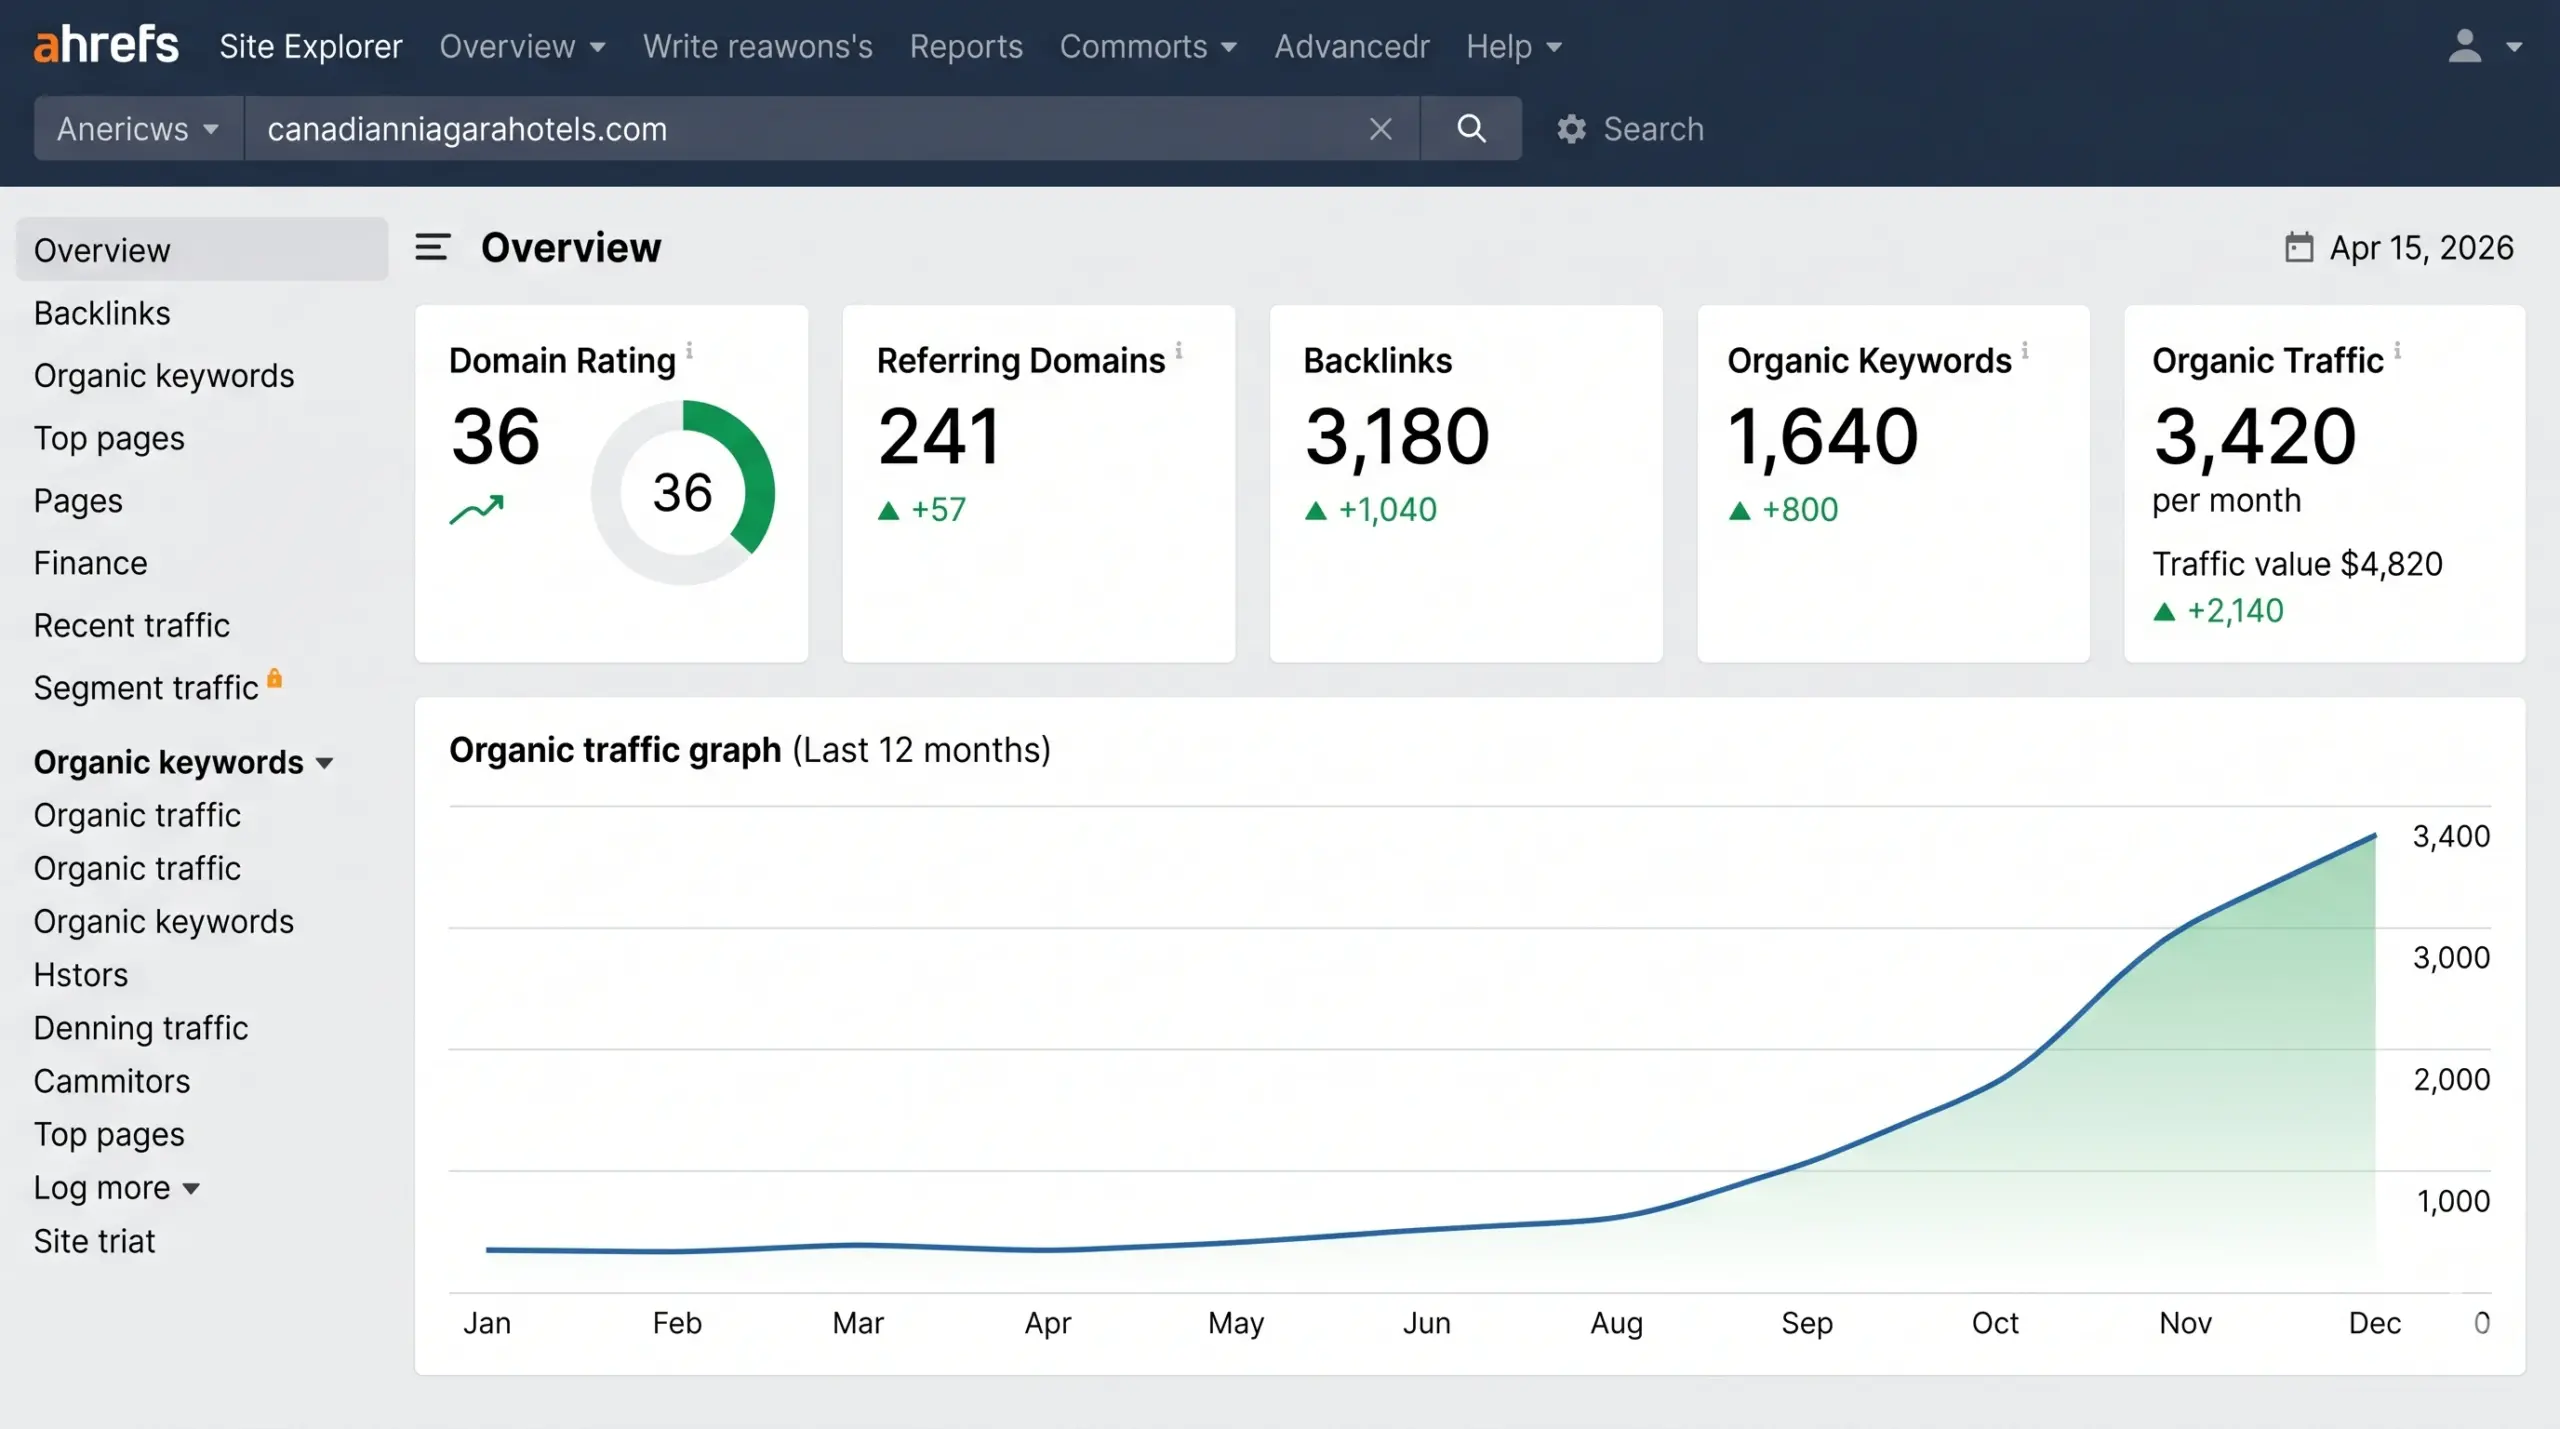Screen dimensions: 2560x1429
Task: Open account menu dropdown arrow
Action: click(2514, 46)
